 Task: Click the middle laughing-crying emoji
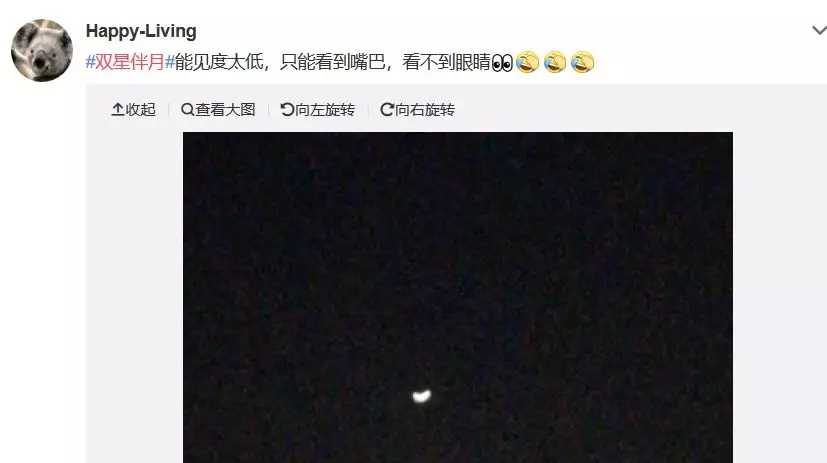point(555,62)
